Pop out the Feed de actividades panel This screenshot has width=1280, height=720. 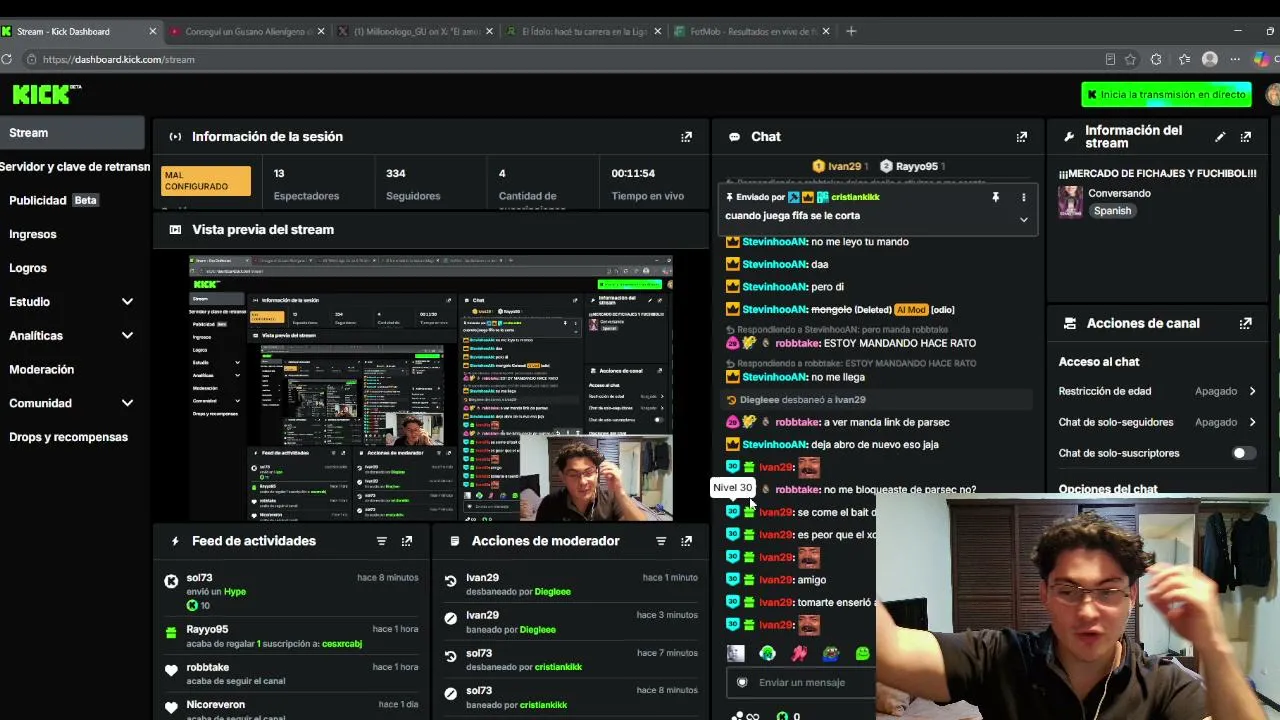[406, 541]
